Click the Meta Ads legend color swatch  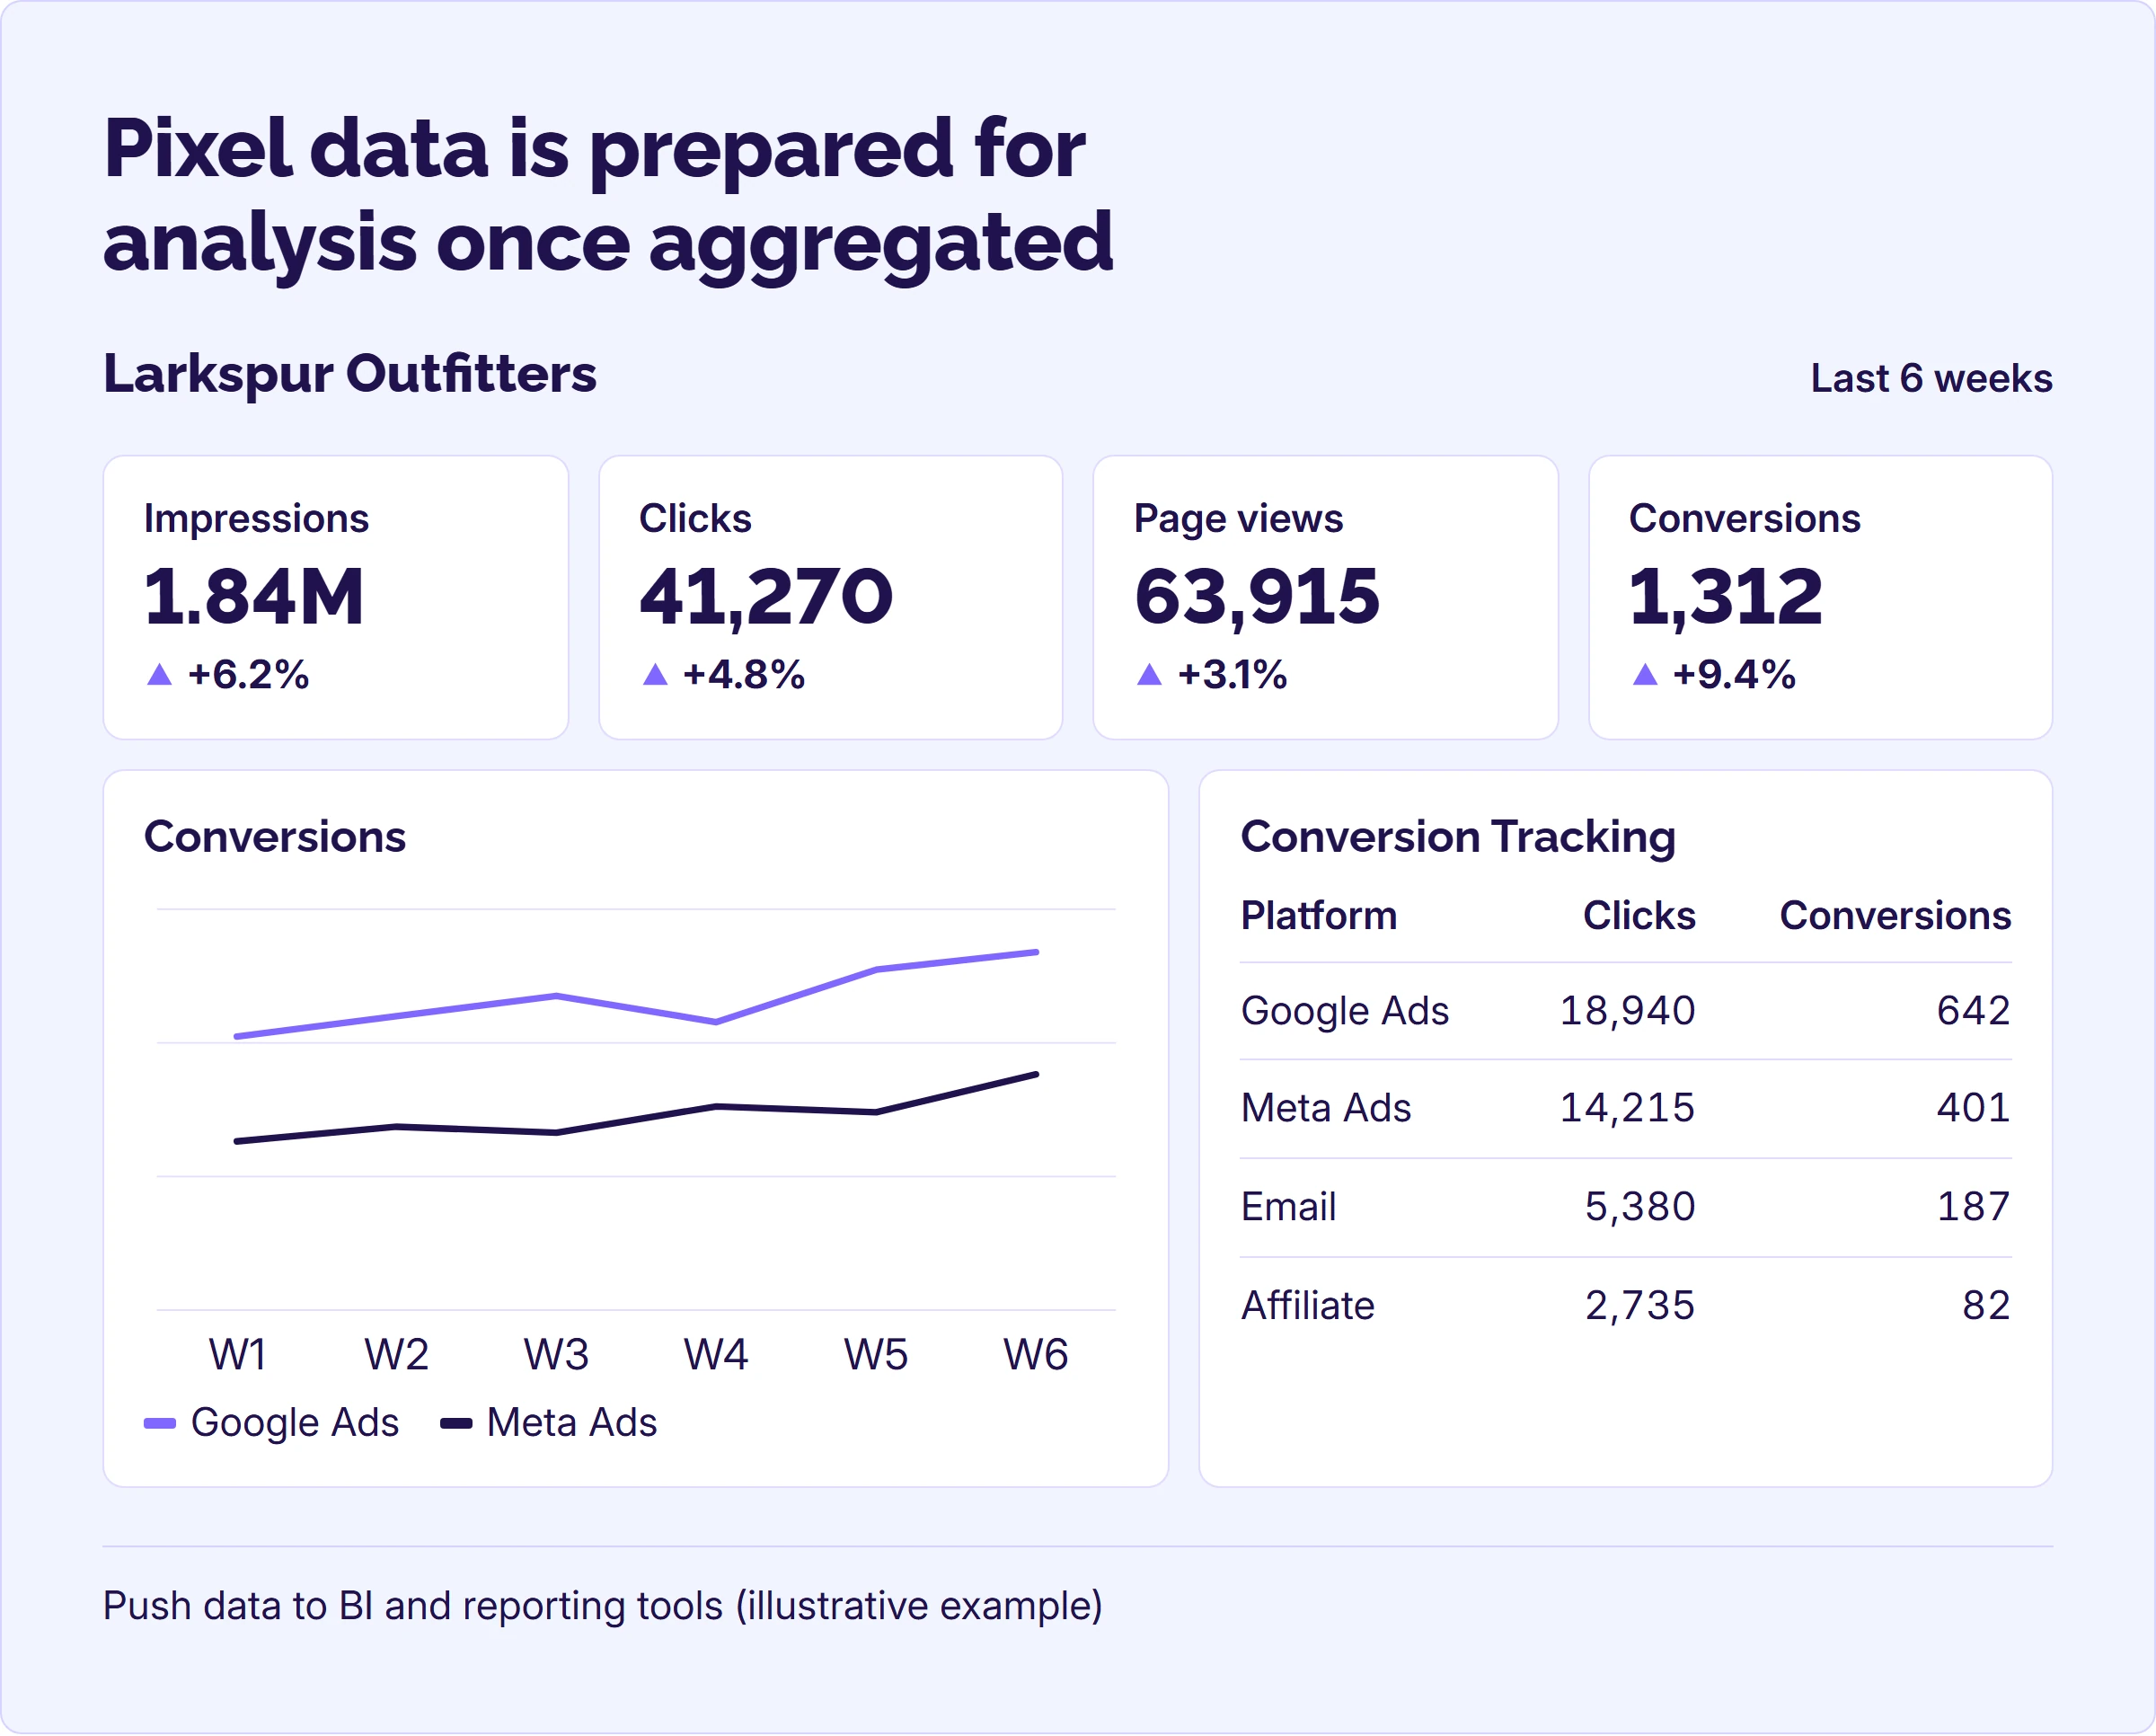pos(456,1423)
